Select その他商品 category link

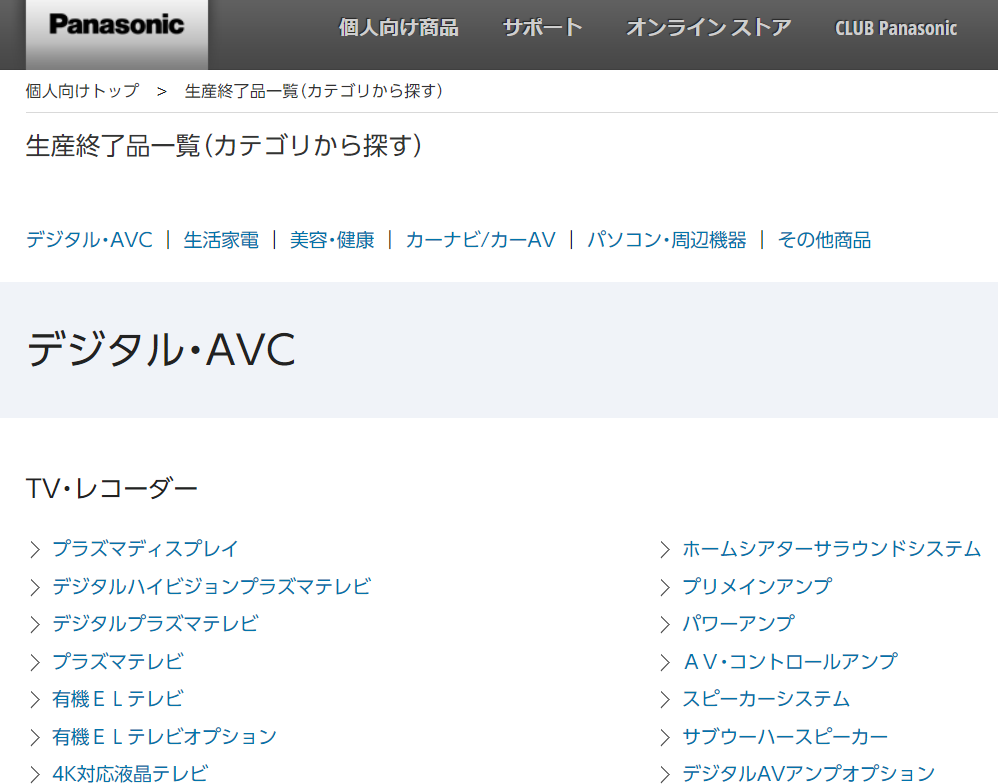pyautogui.click(x=824, y=240)
